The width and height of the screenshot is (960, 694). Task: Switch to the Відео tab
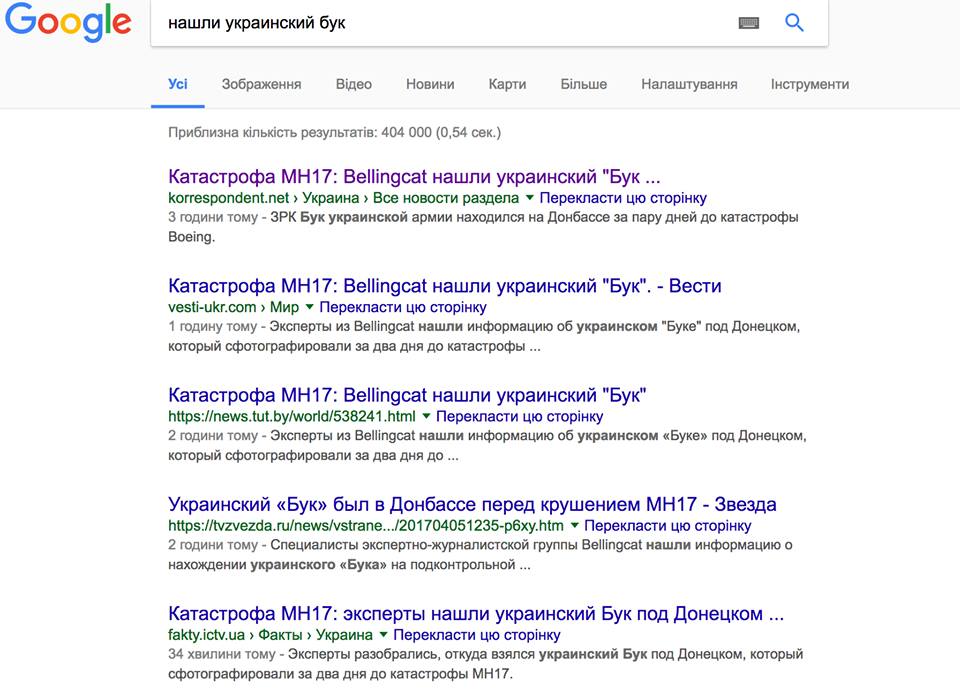coord(353,84)
